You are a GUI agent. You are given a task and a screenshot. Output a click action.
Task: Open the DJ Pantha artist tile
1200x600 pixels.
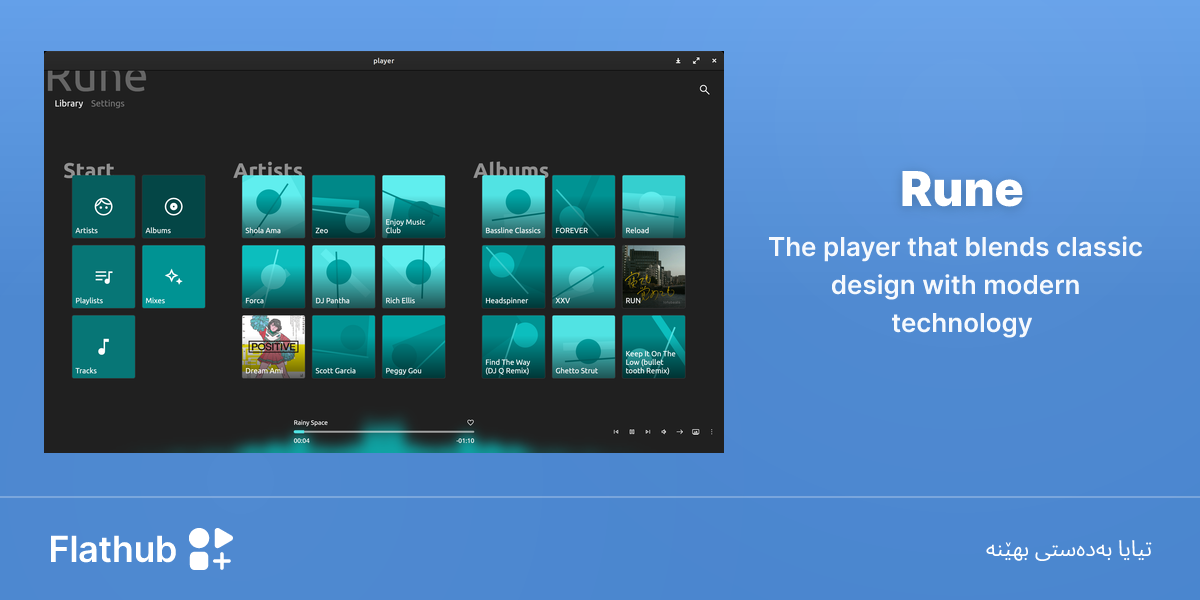344,277
